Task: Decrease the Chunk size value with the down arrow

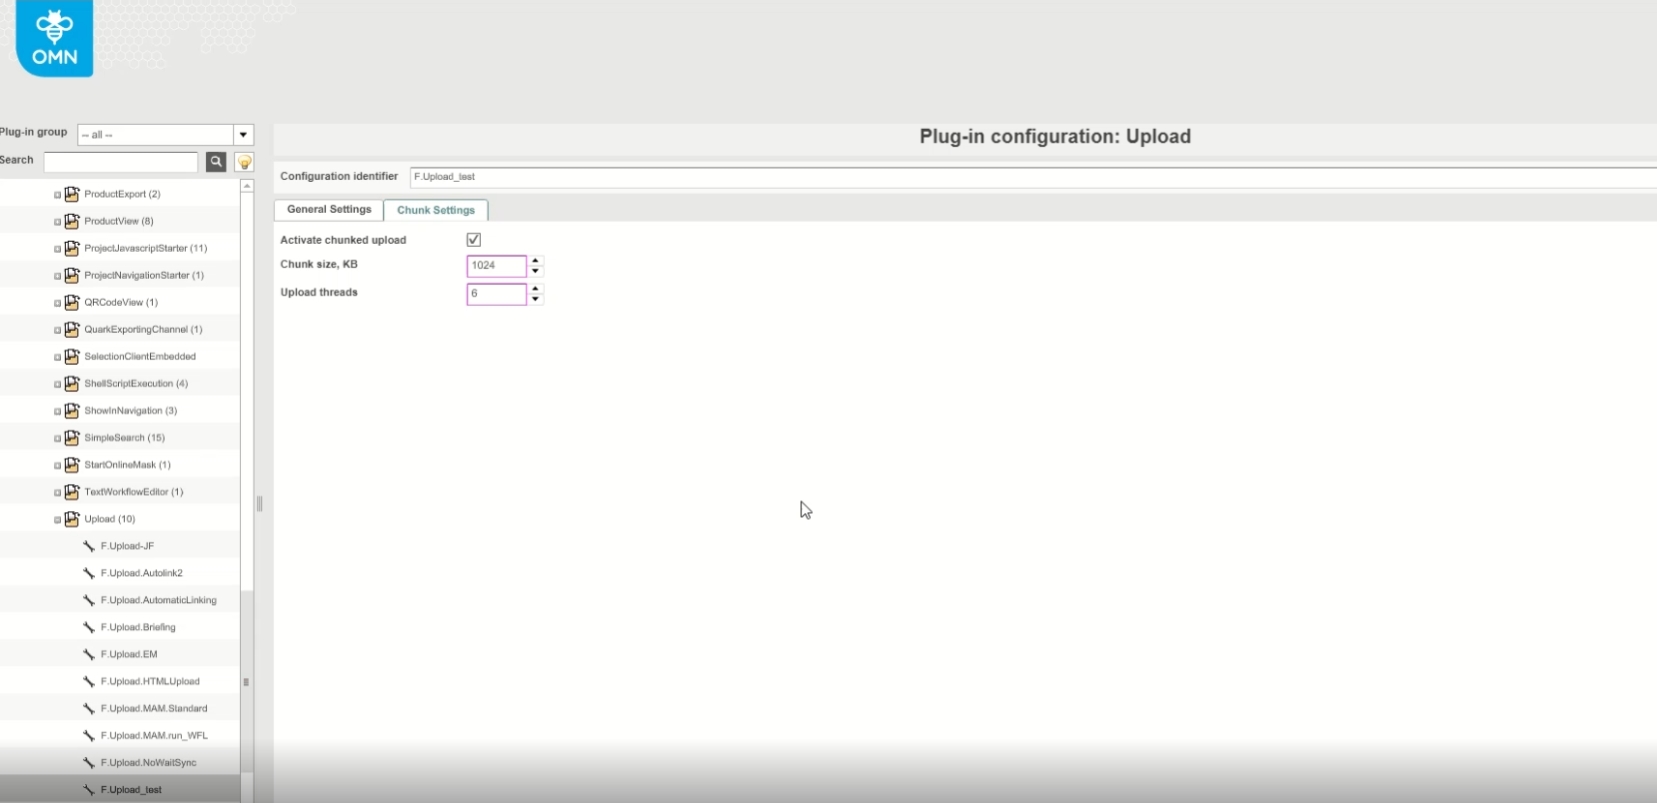Action: [x=536, y=271]
